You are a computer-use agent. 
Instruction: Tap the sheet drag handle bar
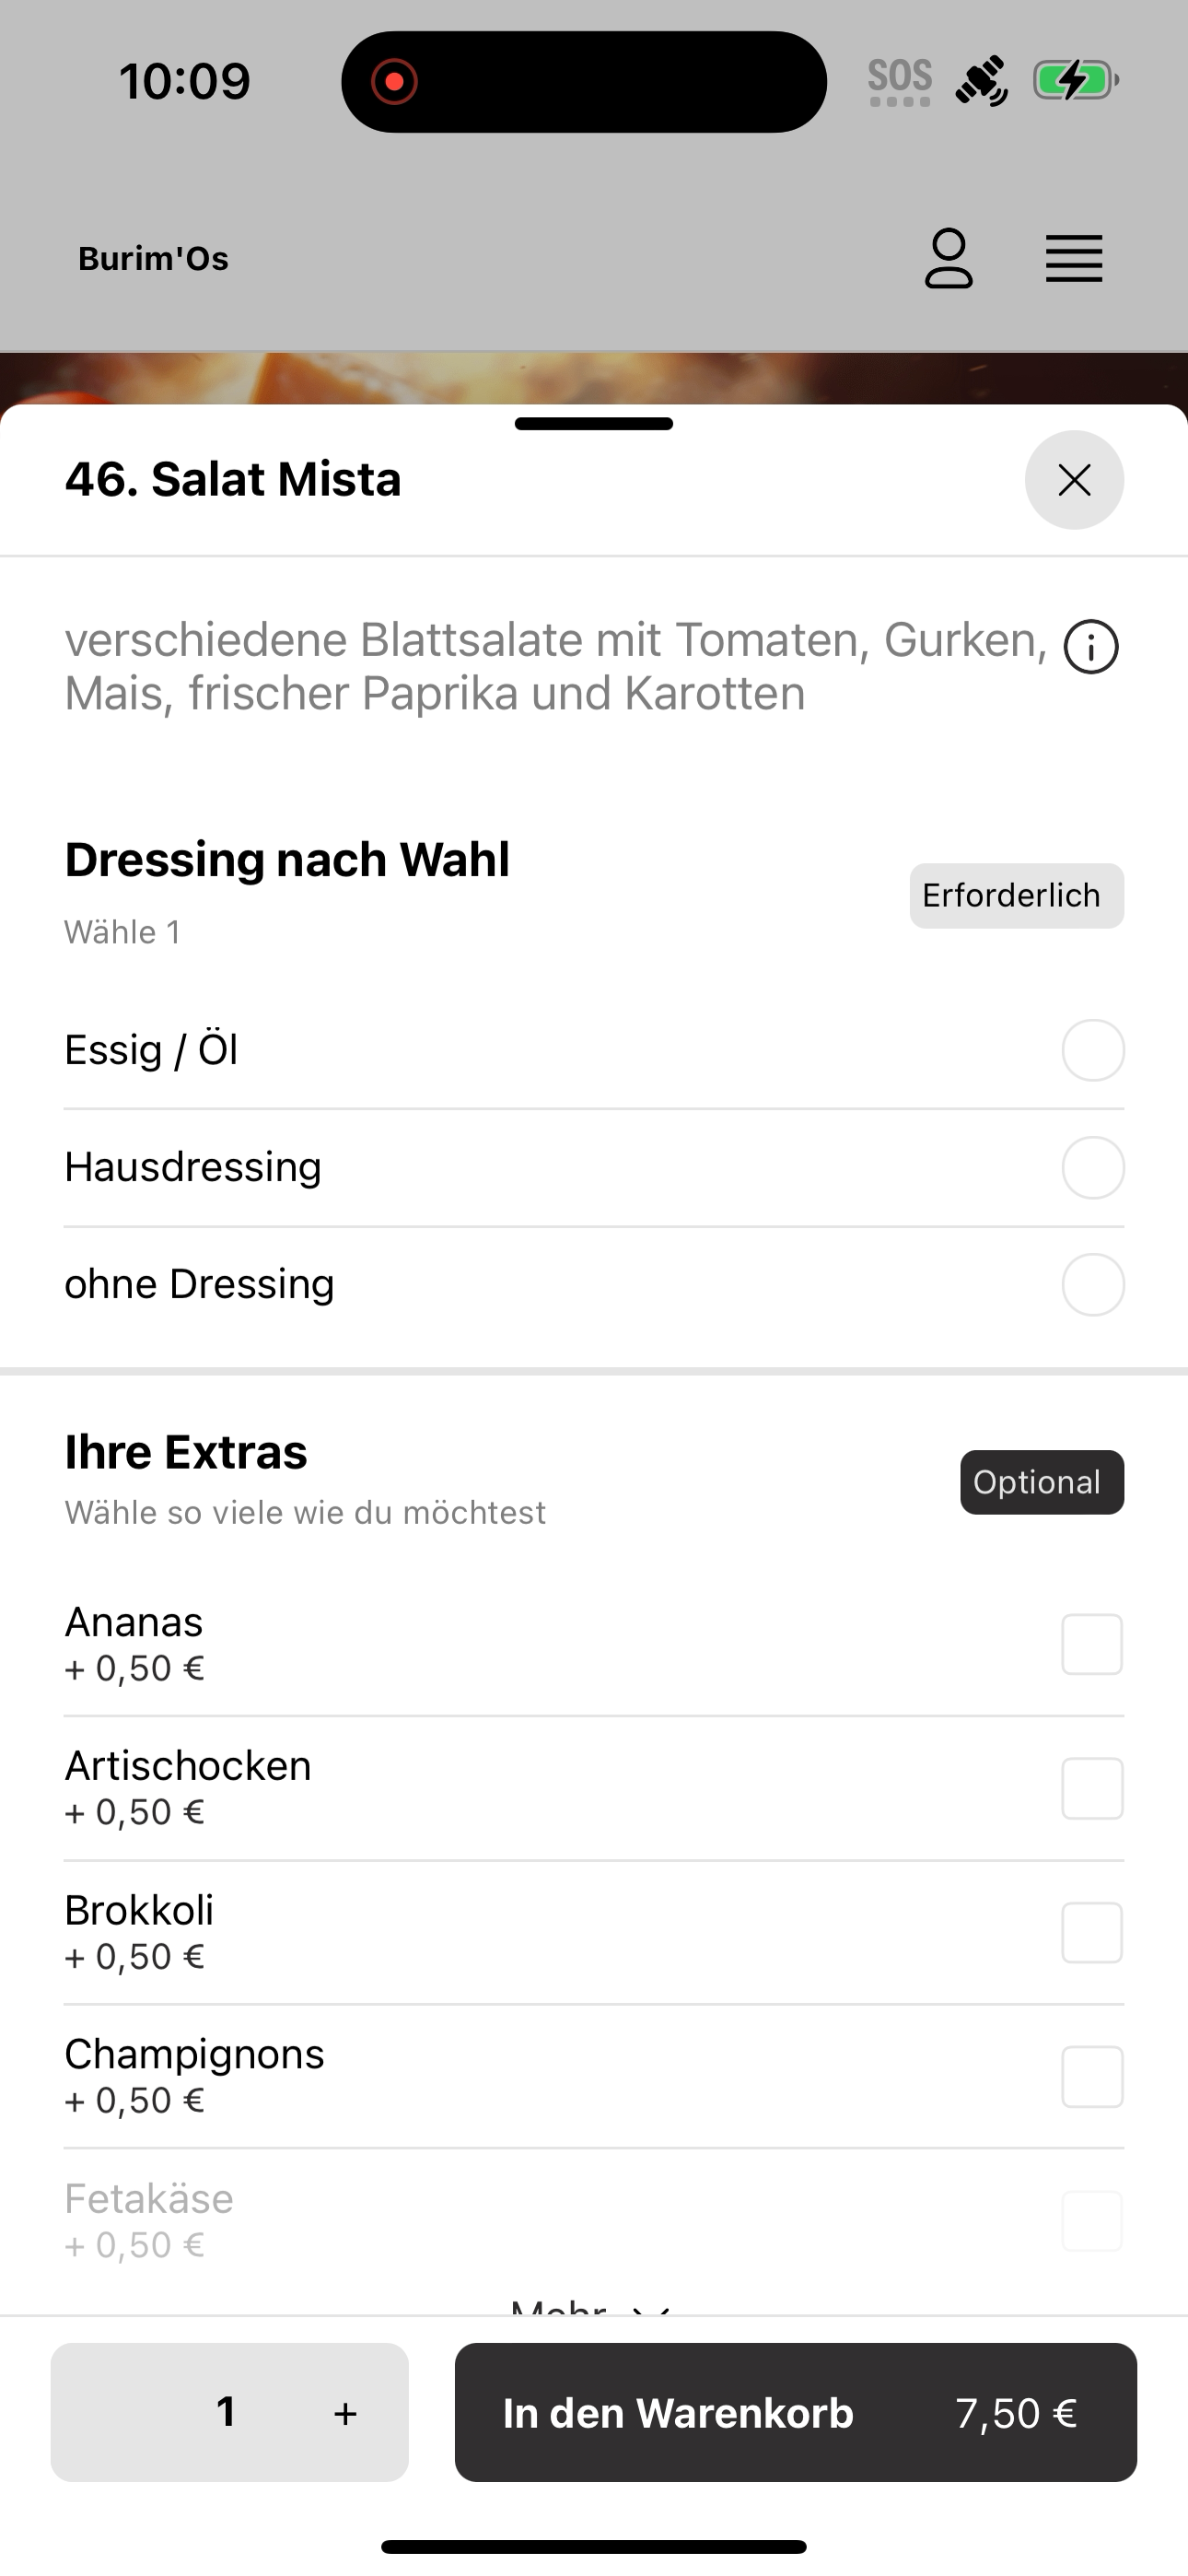pos(594,424)
